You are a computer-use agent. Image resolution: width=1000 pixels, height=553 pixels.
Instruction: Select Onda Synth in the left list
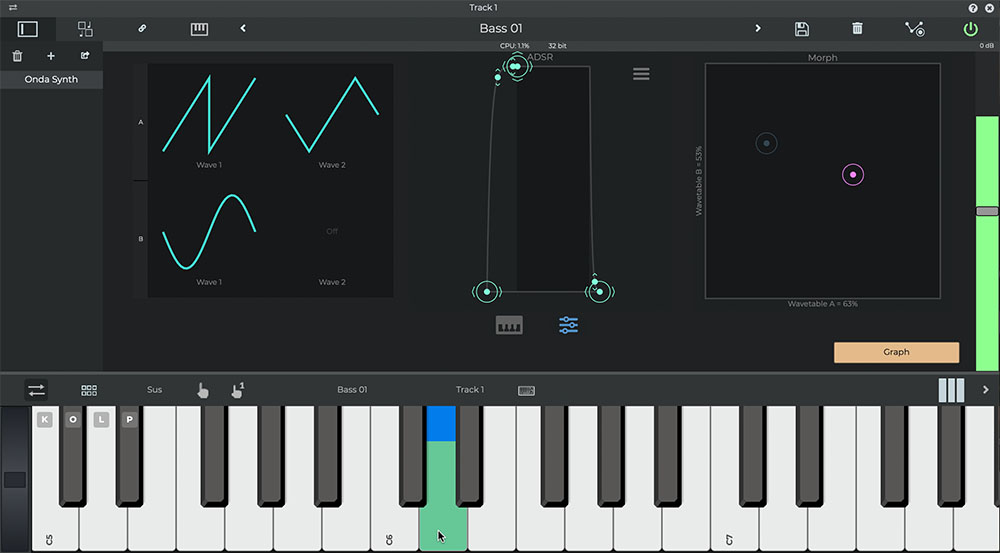click(x=51, y=79)
